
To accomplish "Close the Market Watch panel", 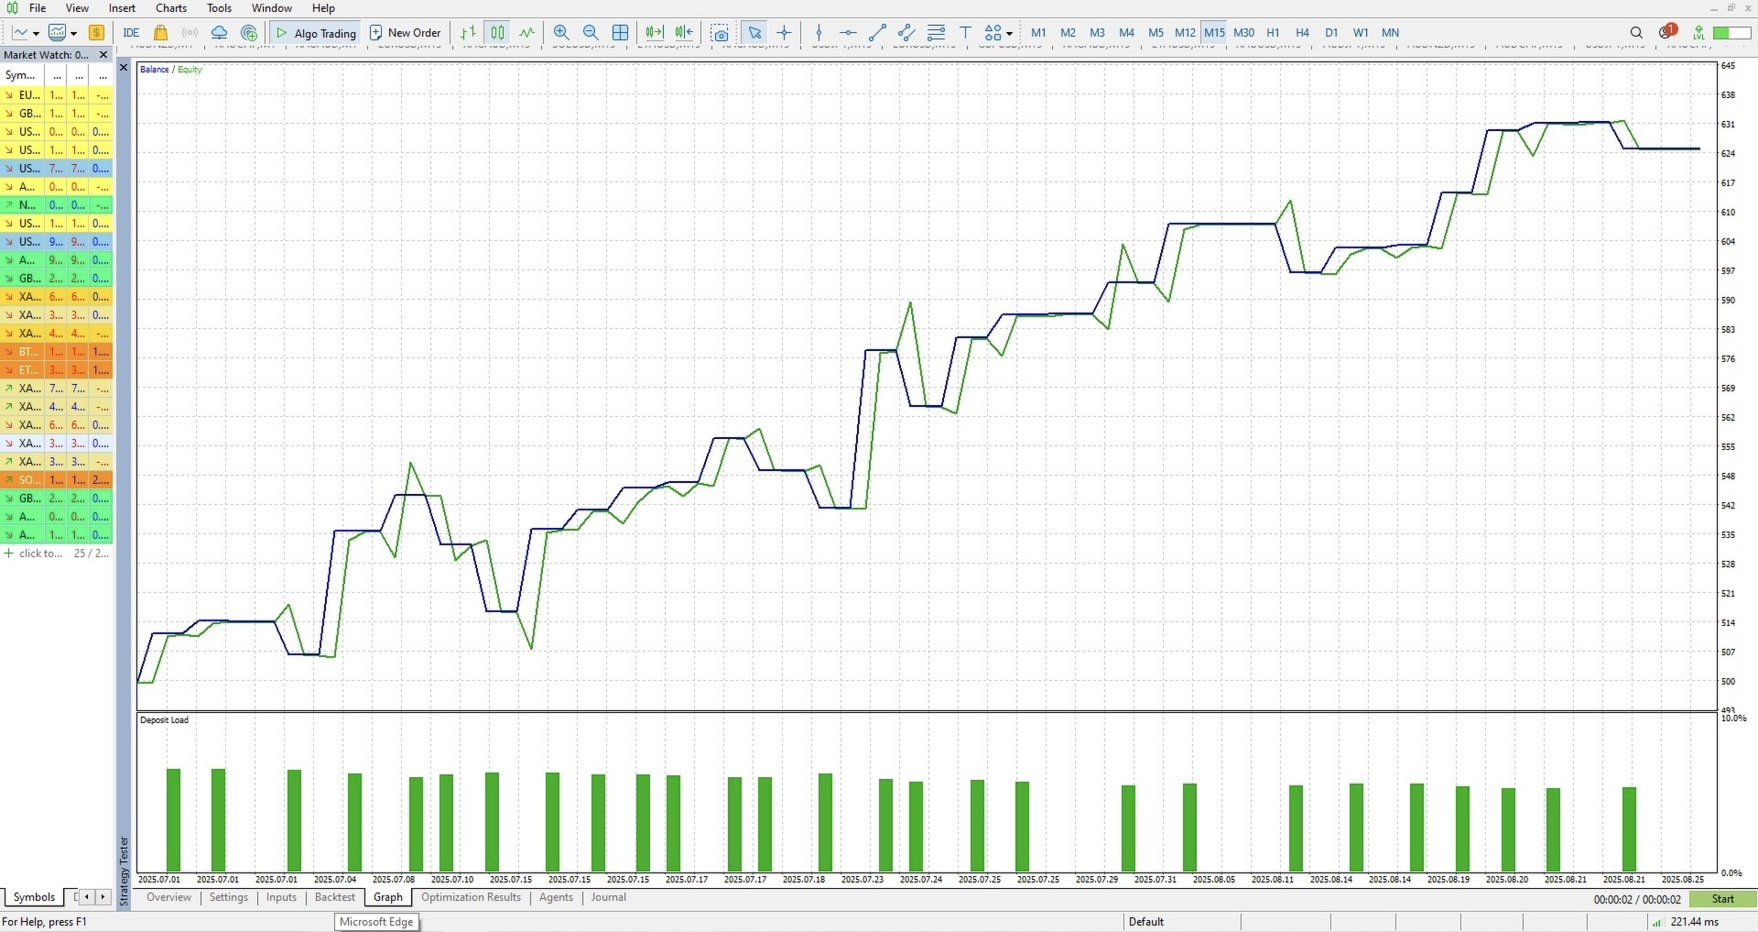I will pyautogui.click(x=103, y=55).
